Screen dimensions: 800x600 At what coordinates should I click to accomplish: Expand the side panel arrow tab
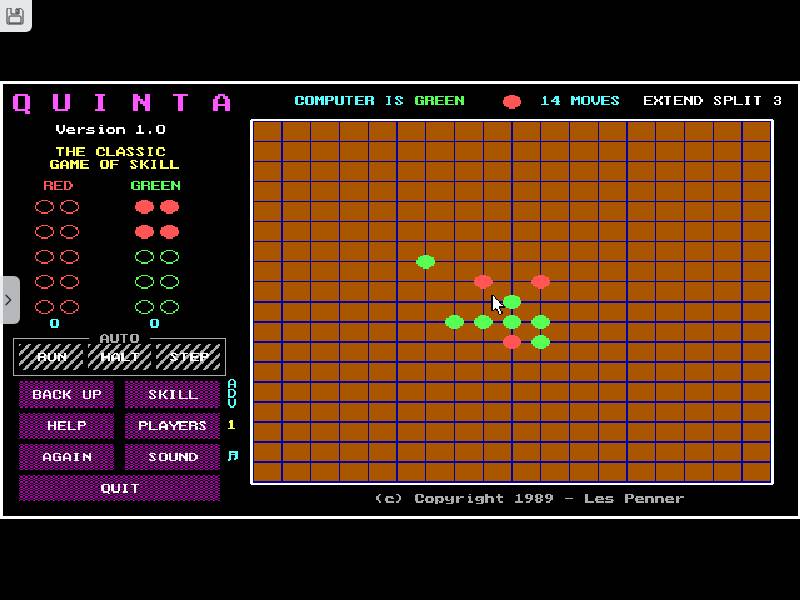(9, 300)
